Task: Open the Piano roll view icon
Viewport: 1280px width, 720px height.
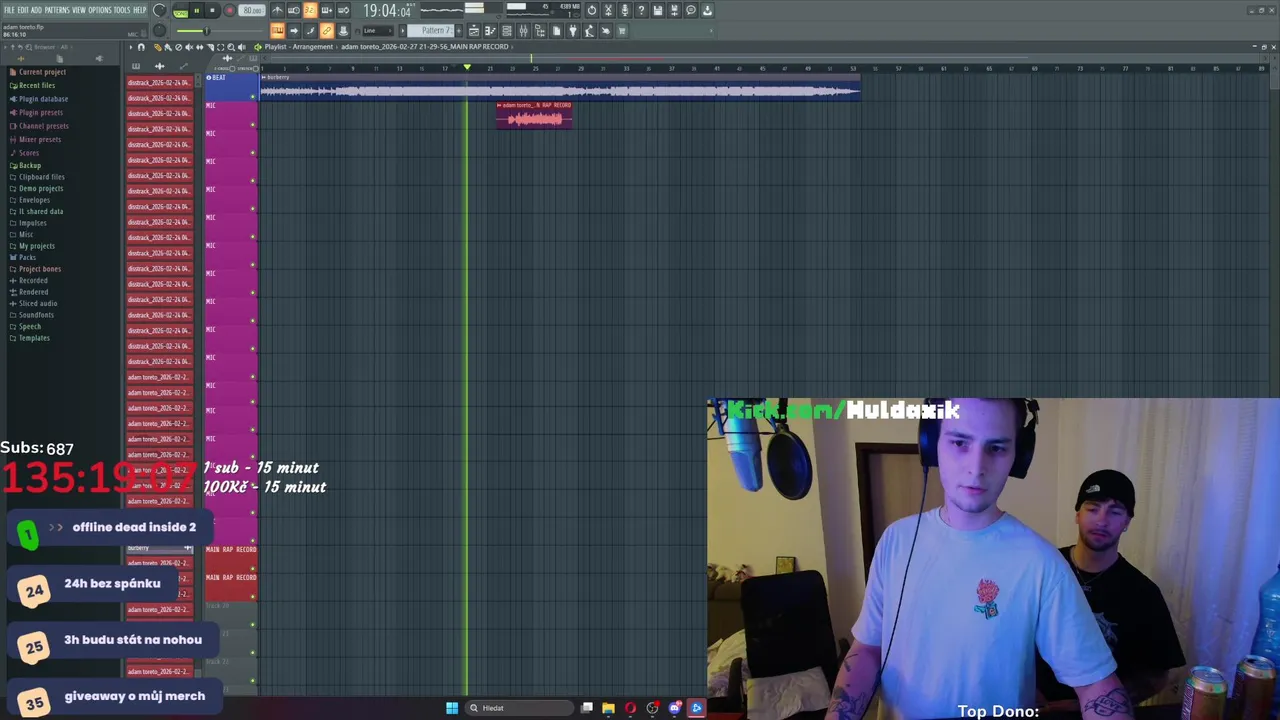Action: tap(490, 30)
